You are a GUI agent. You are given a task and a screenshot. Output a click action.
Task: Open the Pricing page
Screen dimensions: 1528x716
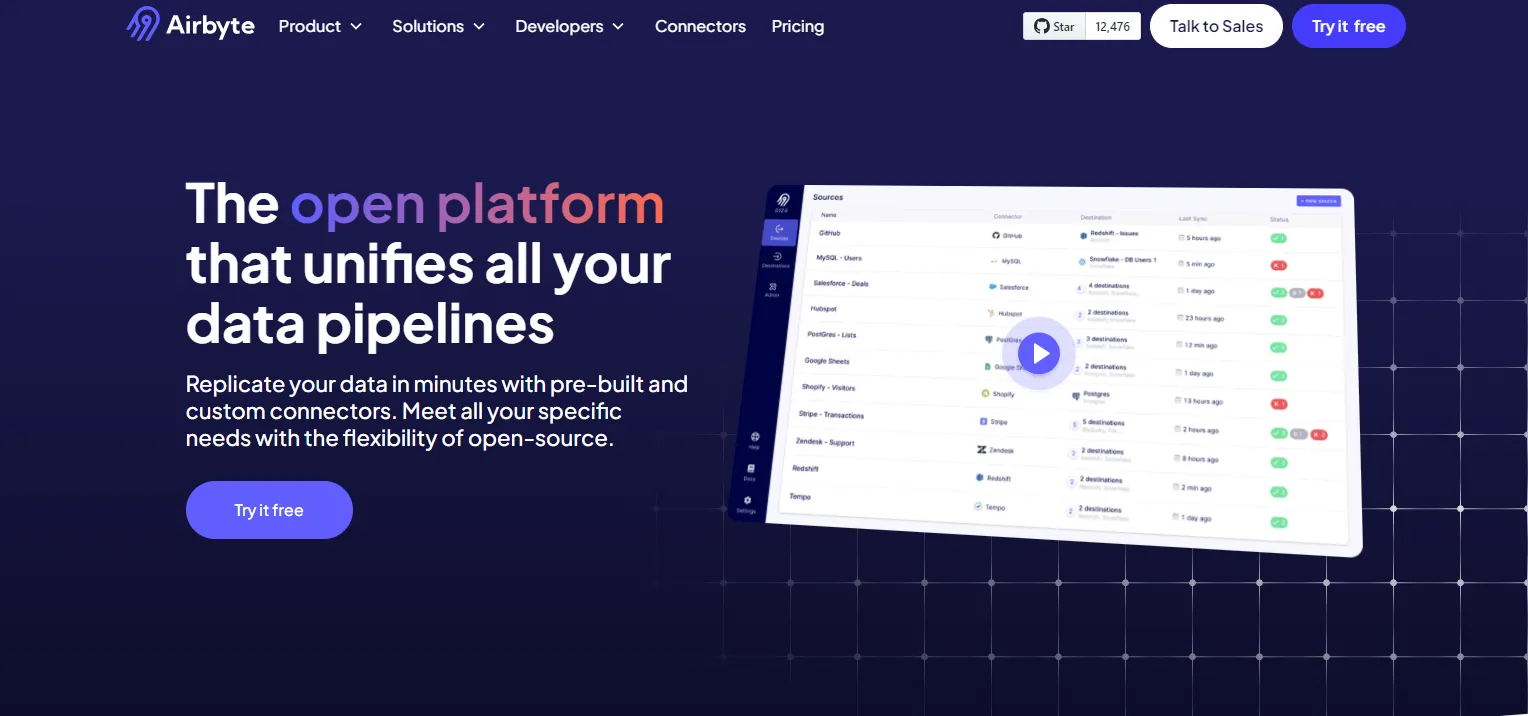click(x=798, y=26)
